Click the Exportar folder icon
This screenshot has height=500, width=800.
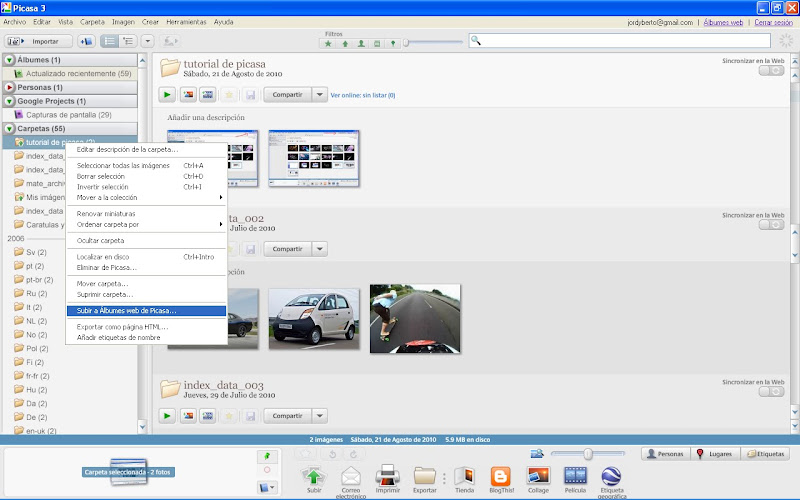click(x=424, y=480)
